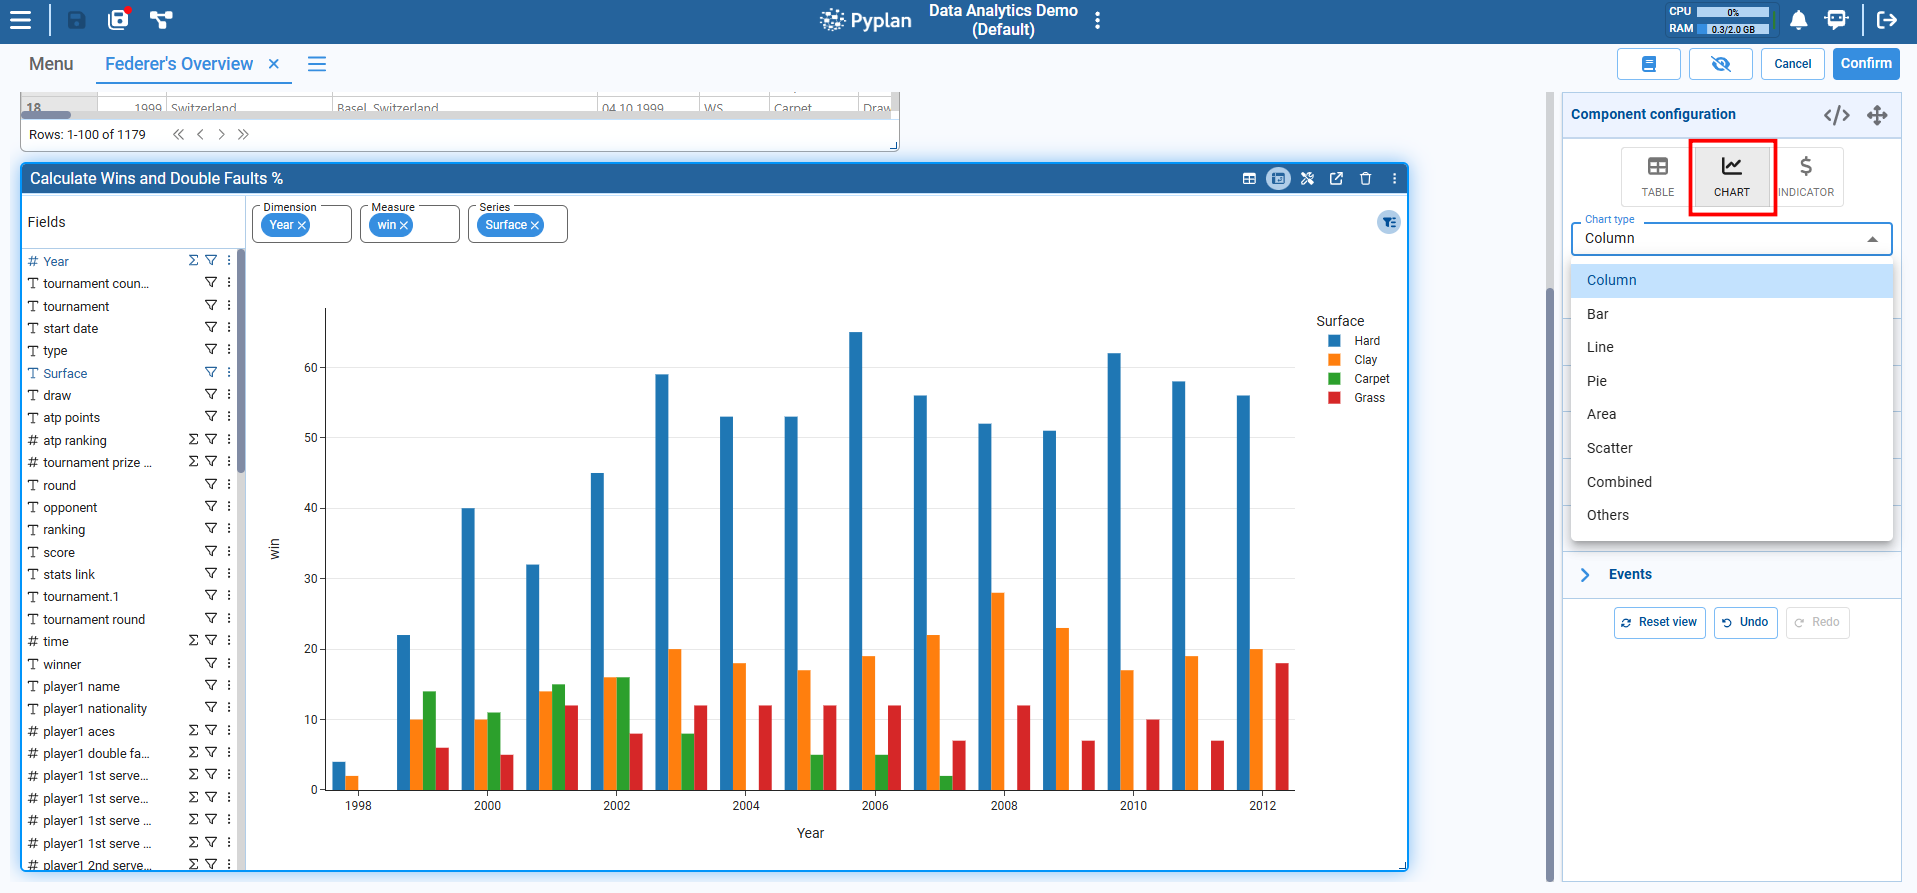This screenshot has width=1917, height=893.
Task: Switch to the TABLE component tab
Action: click(1657, 176)
